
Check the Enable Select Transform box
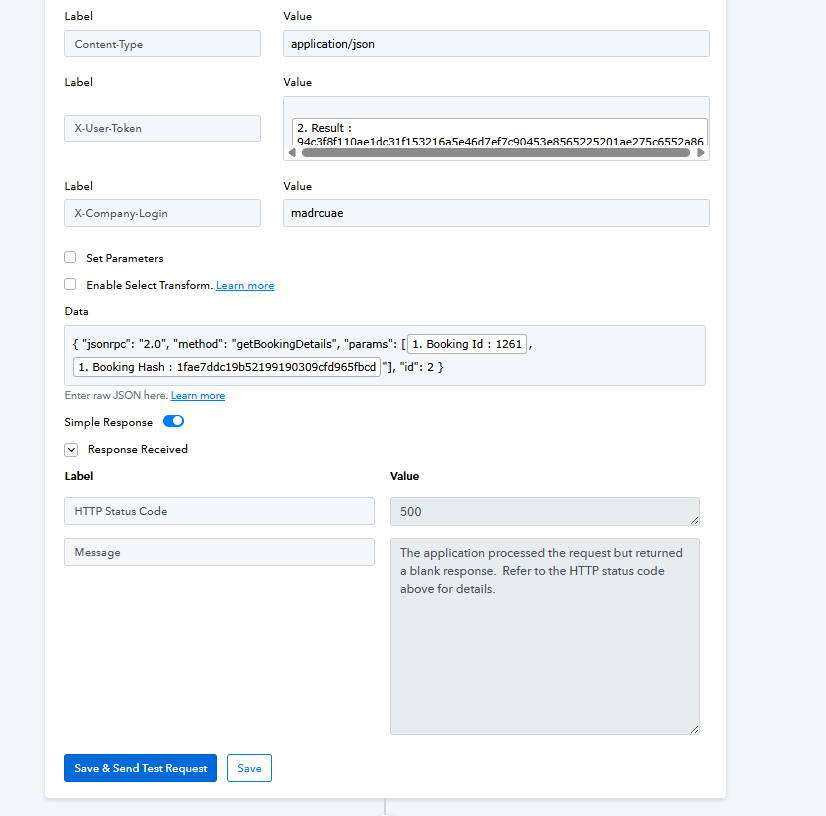click(70, 285)
